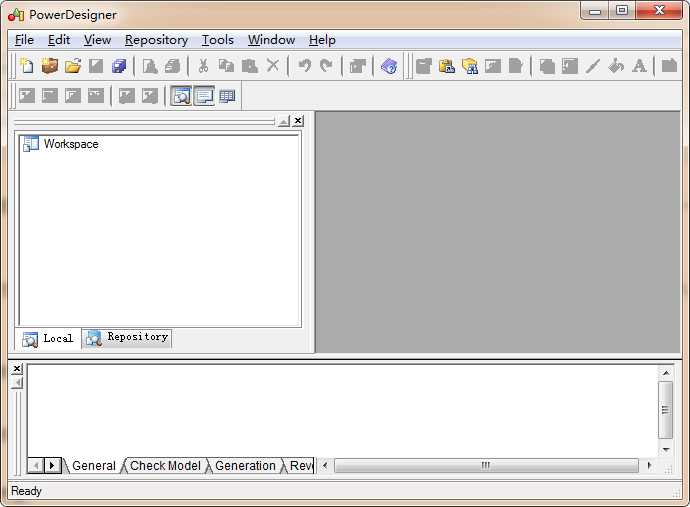Click the output tabs scroll-left arrow

36,465
